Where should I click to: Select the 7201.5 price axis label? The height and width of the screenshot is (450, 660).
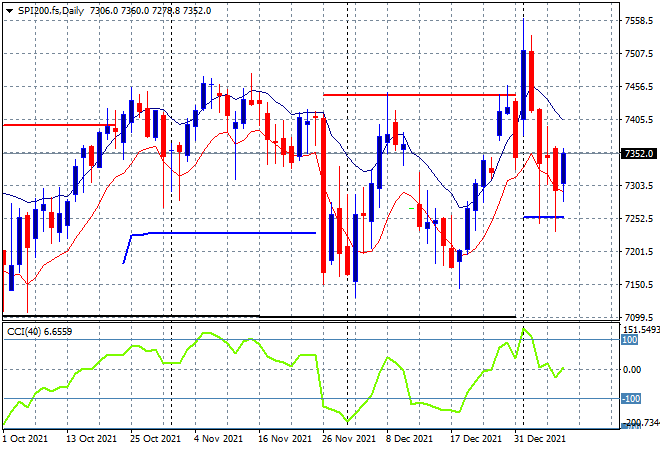click(639, 251)
